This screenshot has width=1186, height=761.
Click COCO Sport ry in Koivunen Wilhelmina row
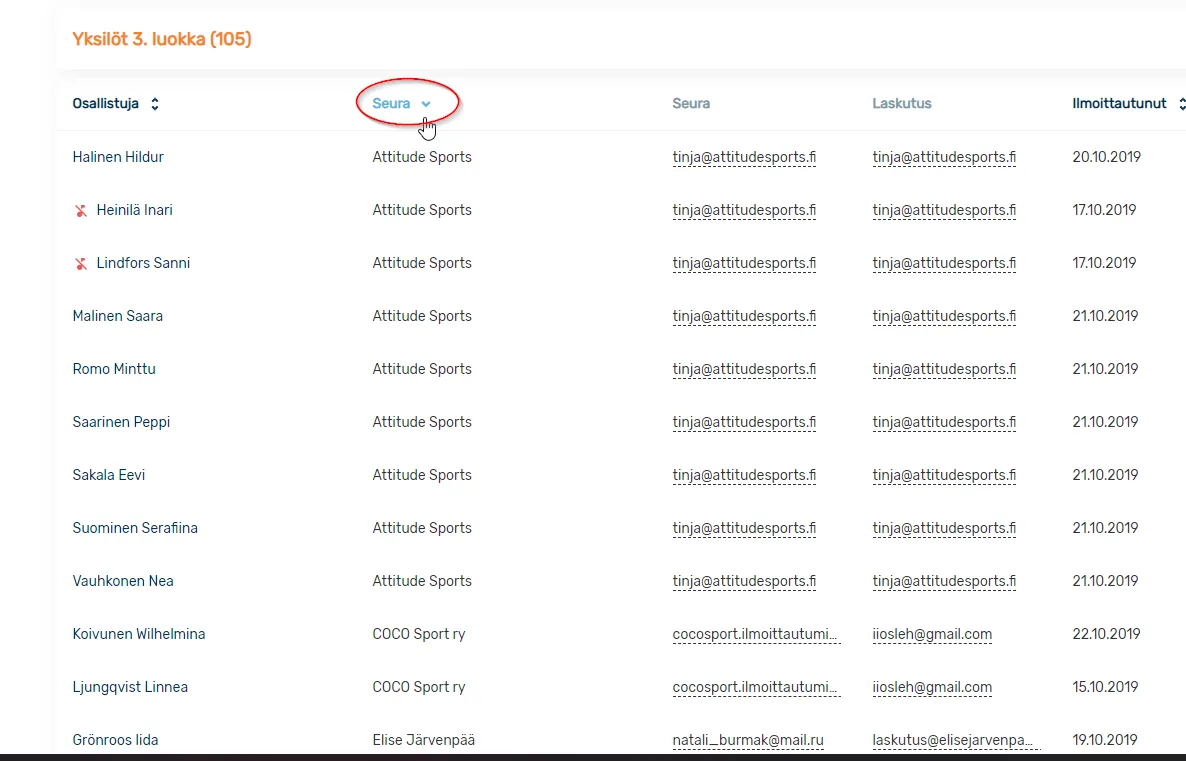tap(419, 634)
